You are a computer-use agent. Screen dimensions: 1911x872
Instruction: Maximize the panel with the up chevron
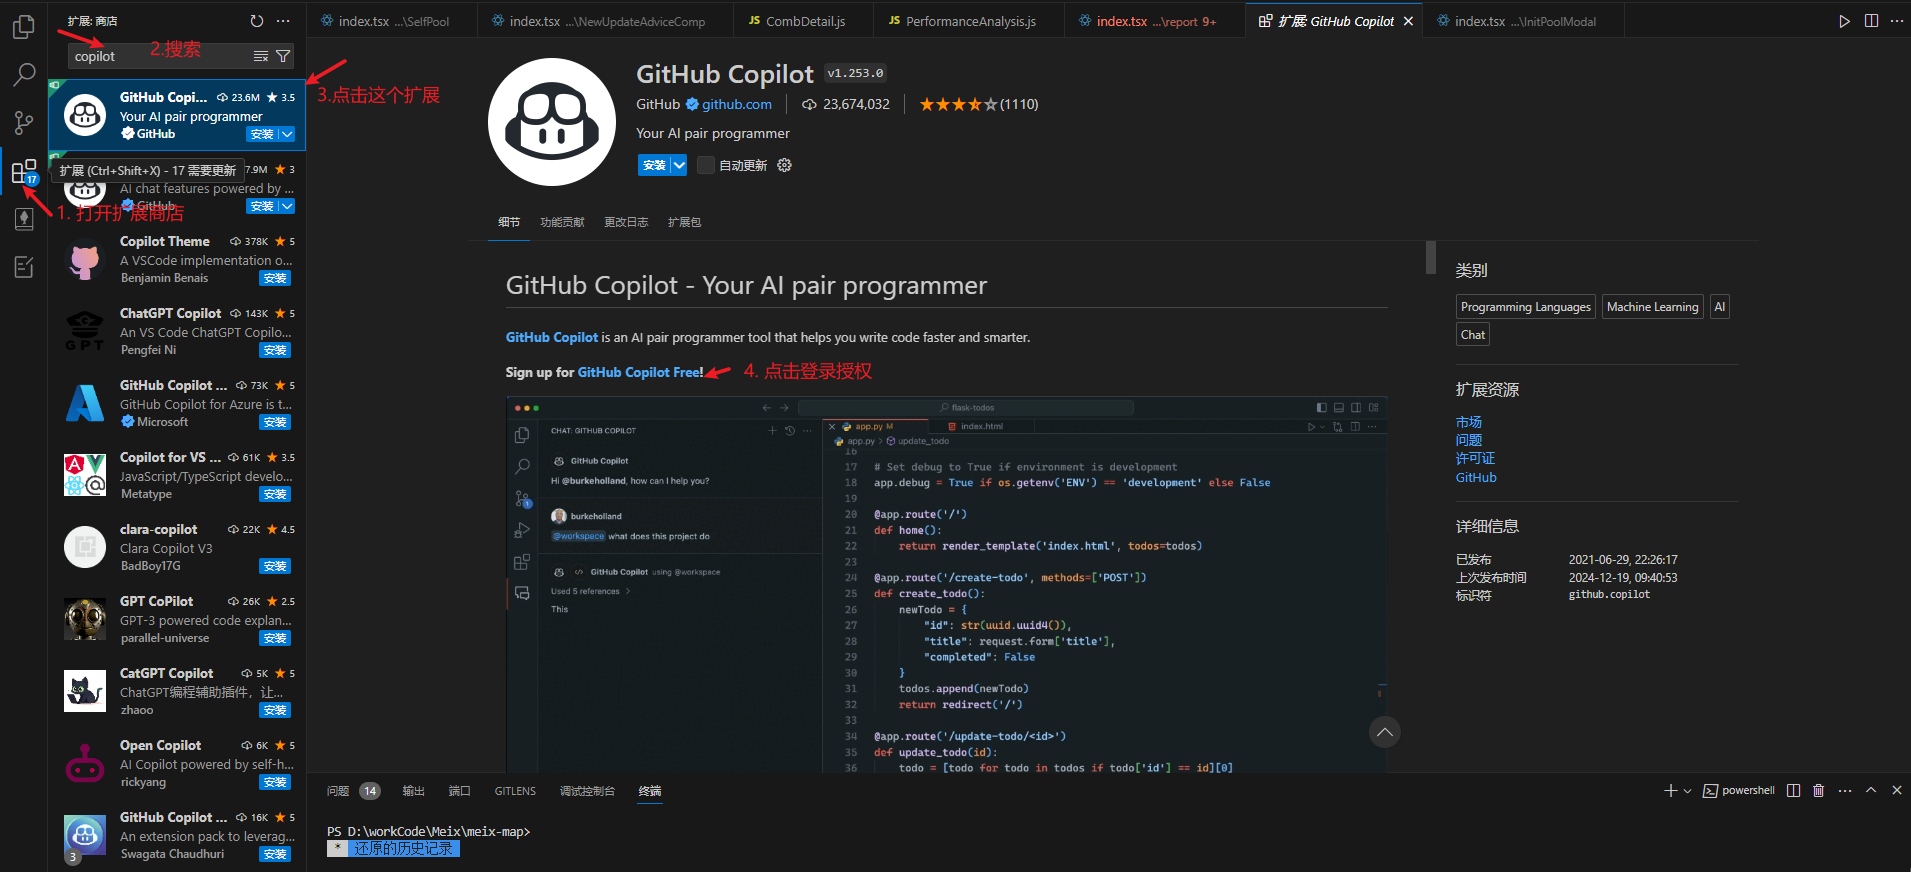pos(1871,790)
